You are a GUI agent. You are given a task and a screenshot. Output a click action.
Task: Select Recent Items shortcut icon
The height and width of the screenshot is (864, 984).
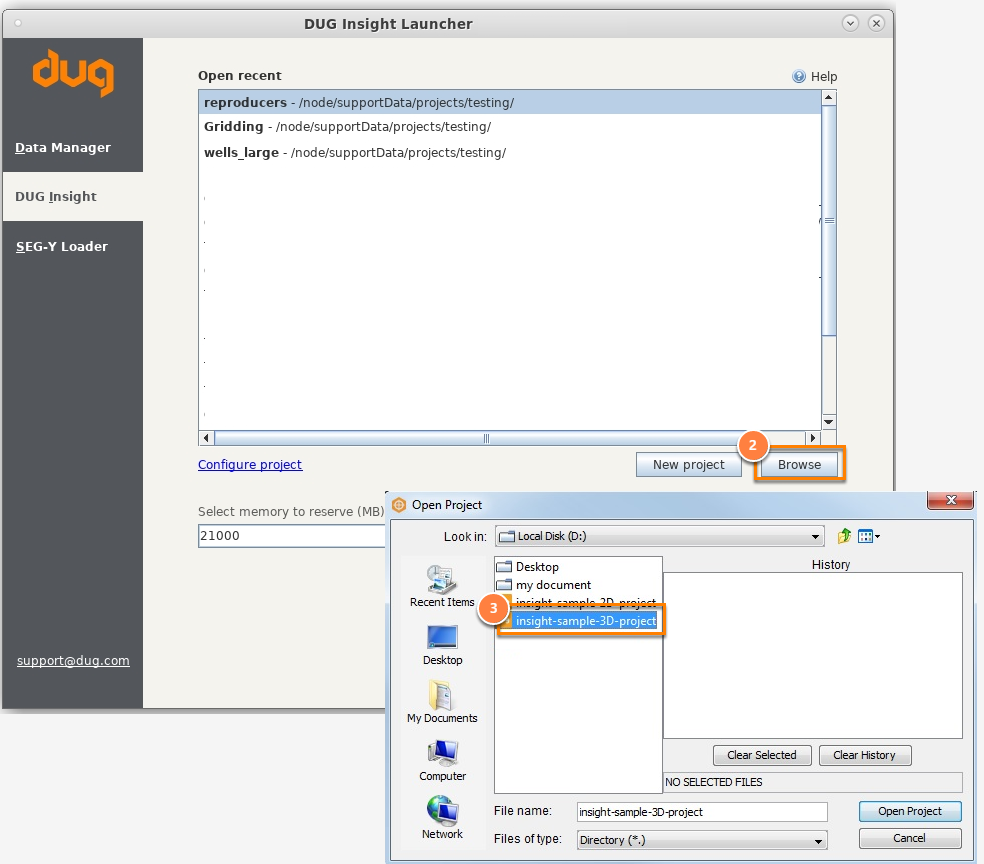point(442,586)
